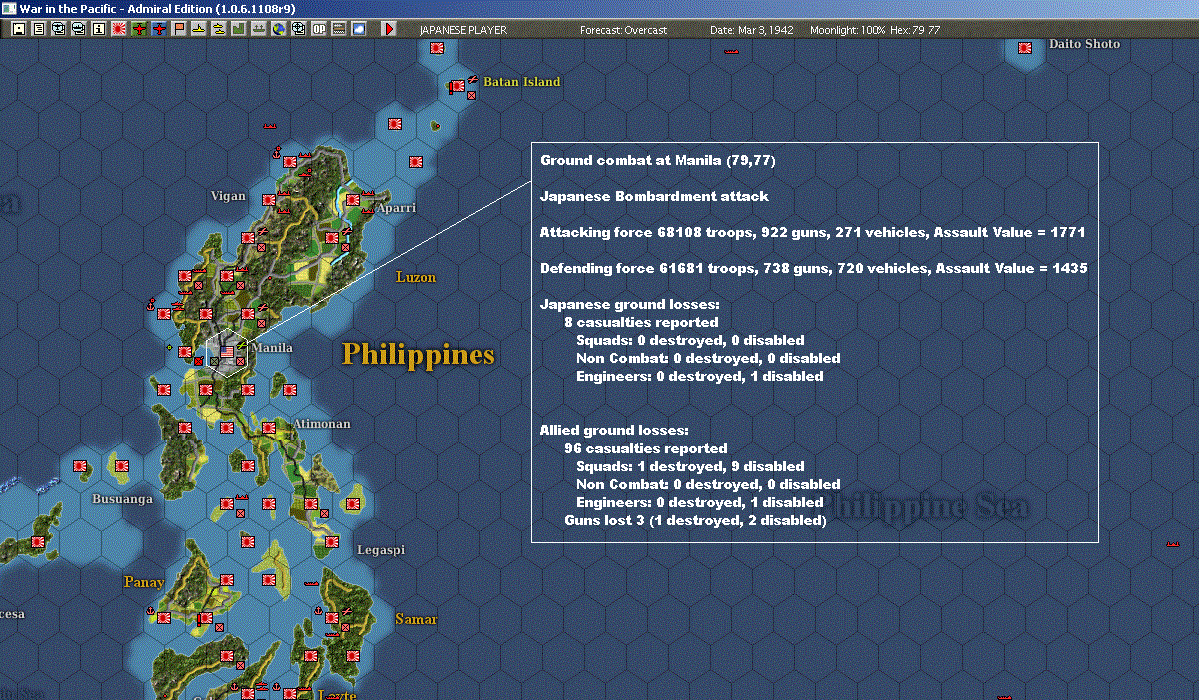Click the Forecast: Overcast status text
This screenshot has height=700, width=1199.
623,30
